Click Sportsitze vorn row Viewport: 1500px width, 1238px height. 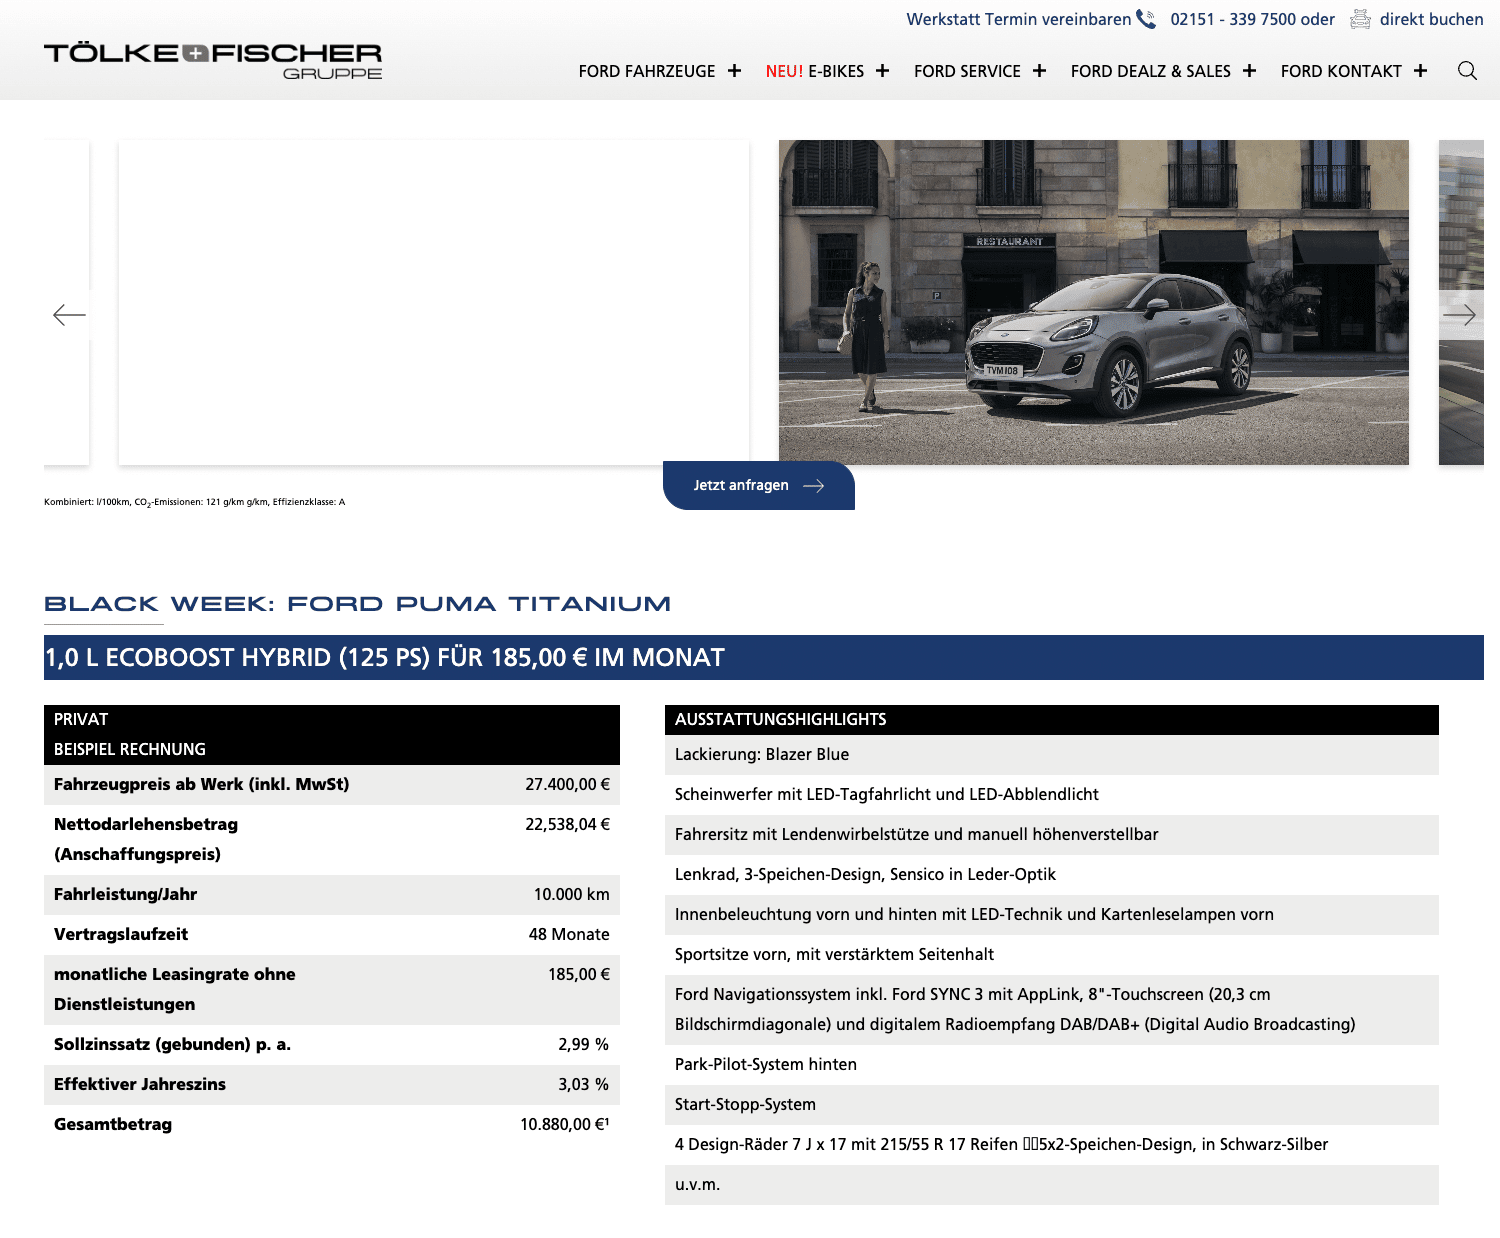pyautogui.click(x=1052, y=955)
